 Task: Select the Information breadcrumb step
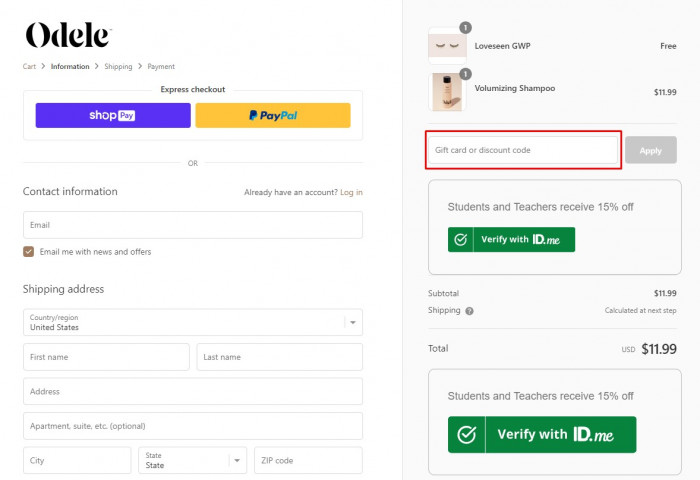coord(70,67)
